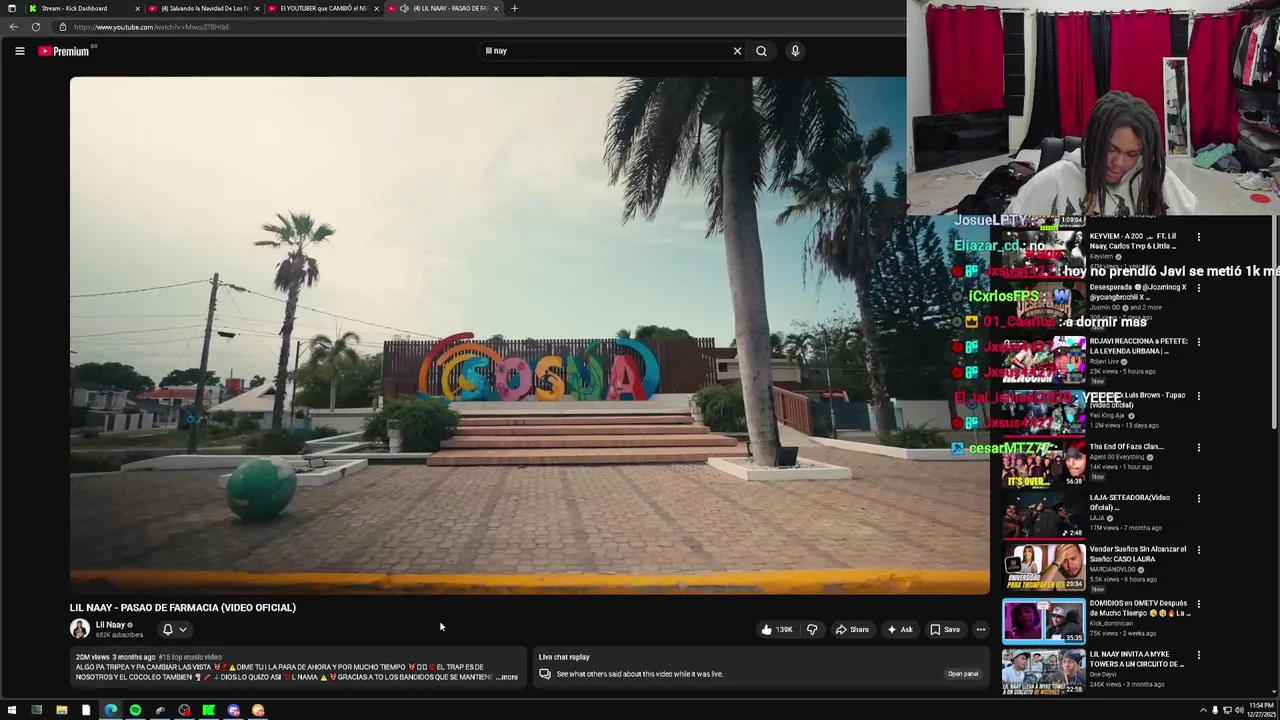The width and height of the screenshot is (1280, 720).
Task: Open notification bell options for Lil Naay
Action: point(174,629)
